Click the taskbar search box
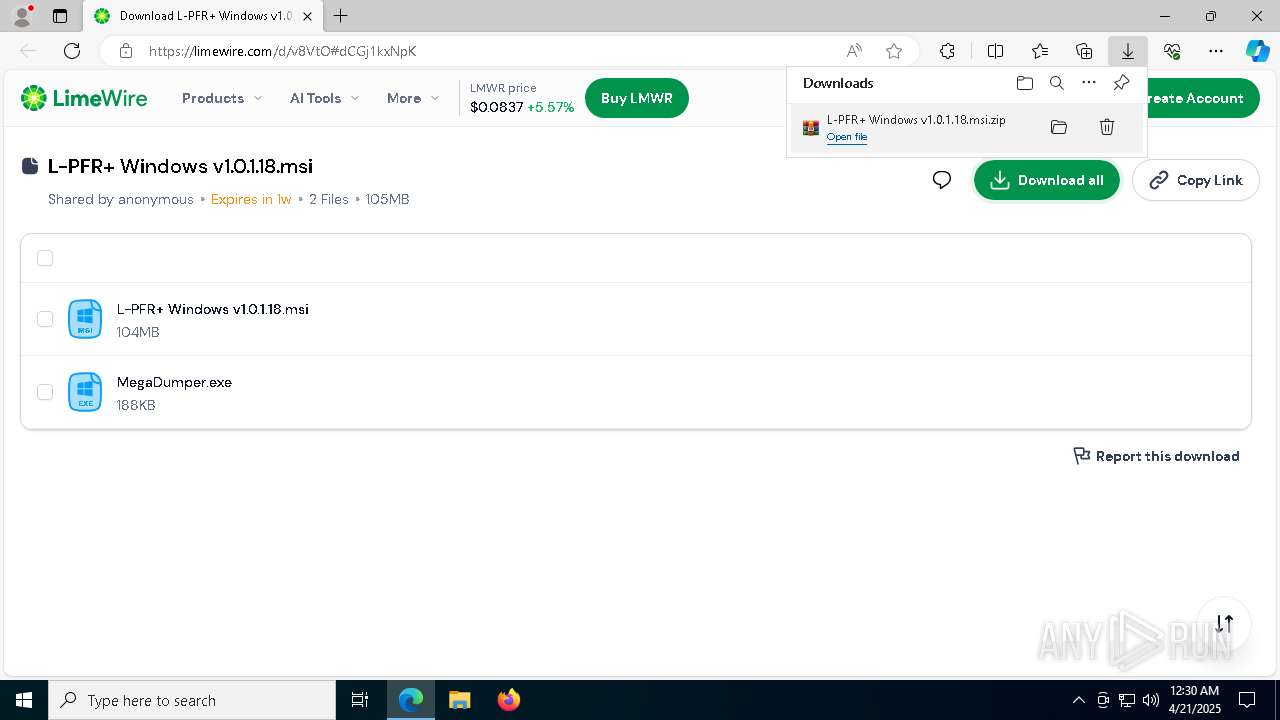Screen dimensions: 1280x720 (192, 700)
